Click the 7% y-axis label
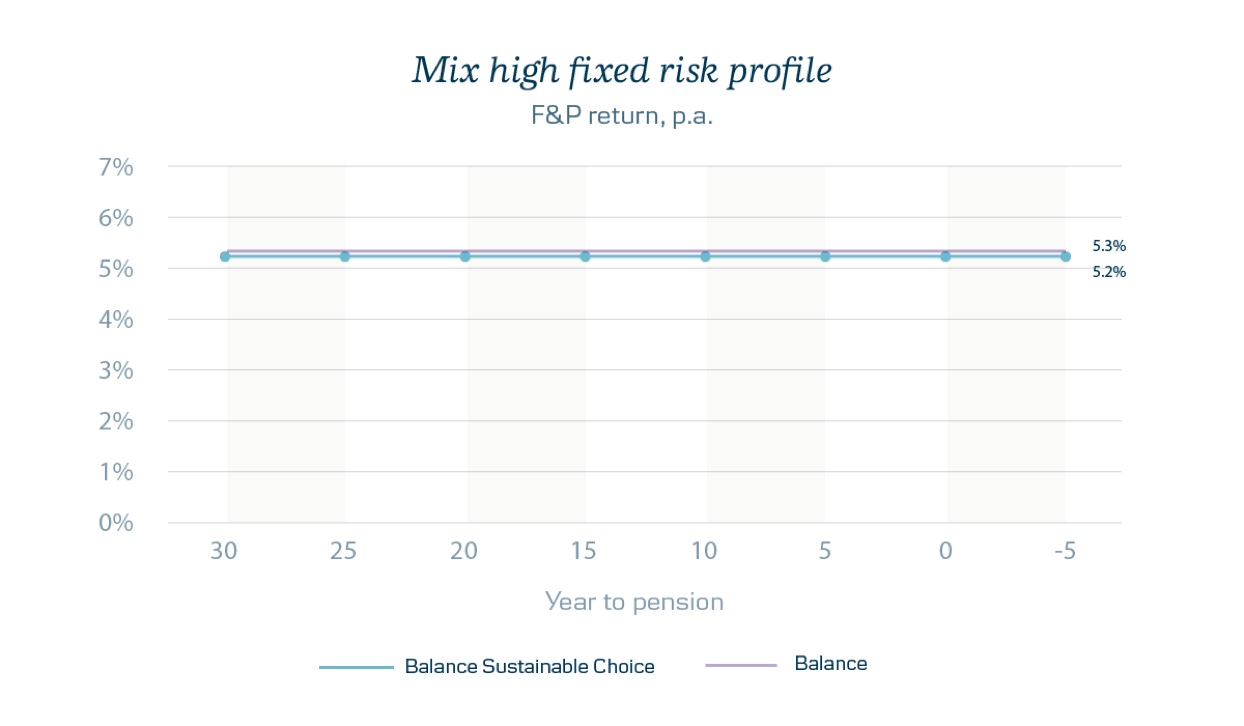1244x726 pixels. point(116,167)
